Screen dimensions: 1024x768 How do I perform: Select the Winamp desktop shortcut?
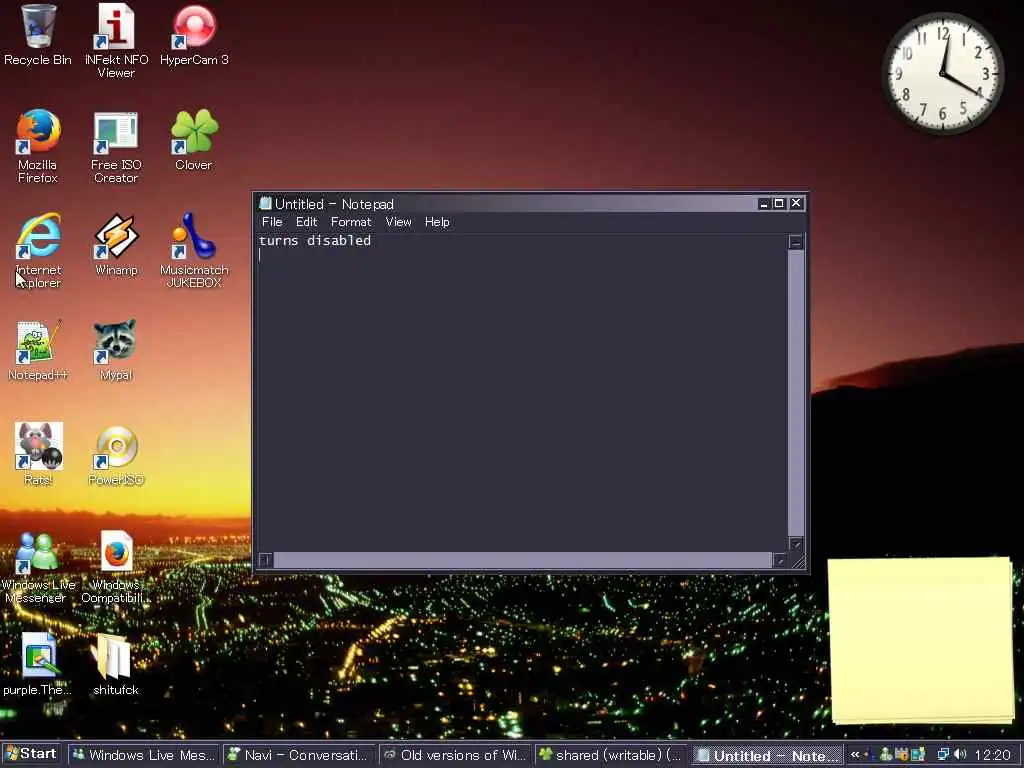pyautogui.click(x=116, y=245)
